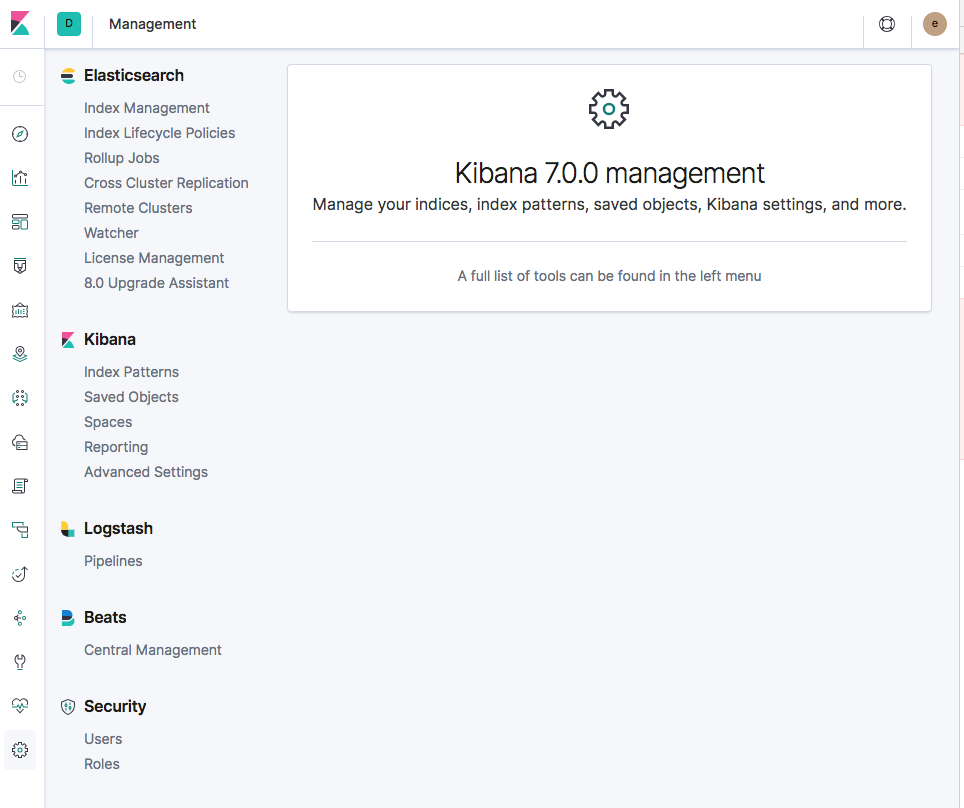Click the 'Kibana 7.0.0 management' title
Image resolution: width=964 pixels, height=808 pixels.
click(x=609, y=173)
